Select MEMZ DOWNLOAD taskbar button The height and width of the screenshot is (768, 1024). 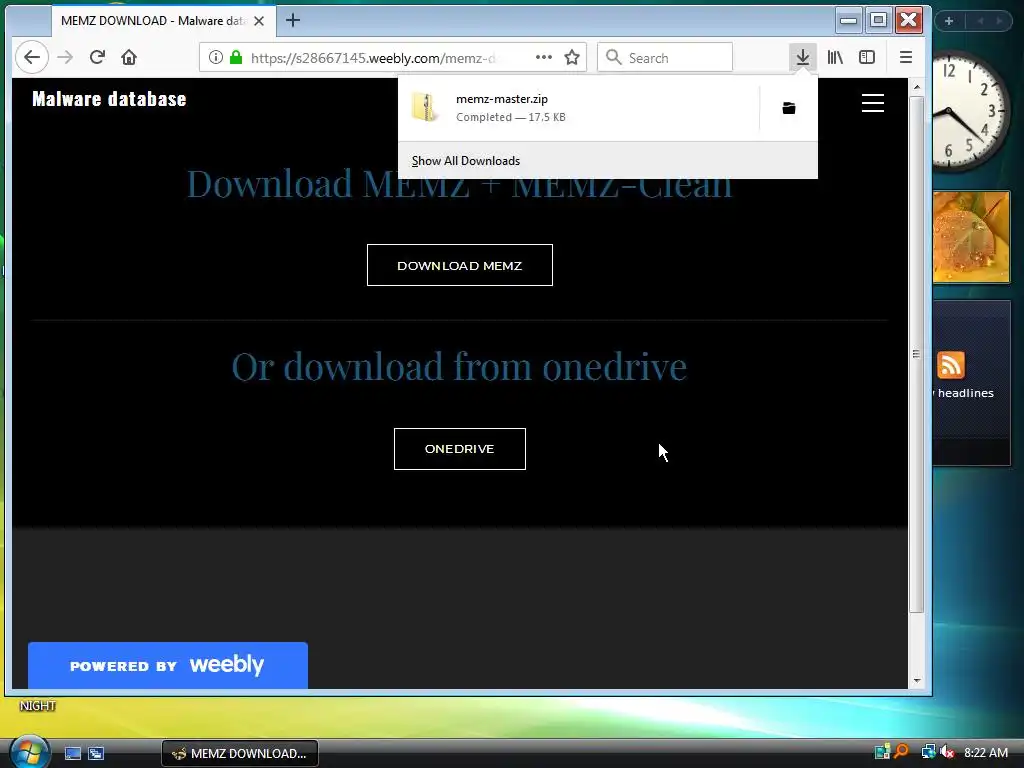[x=240, y=753]
